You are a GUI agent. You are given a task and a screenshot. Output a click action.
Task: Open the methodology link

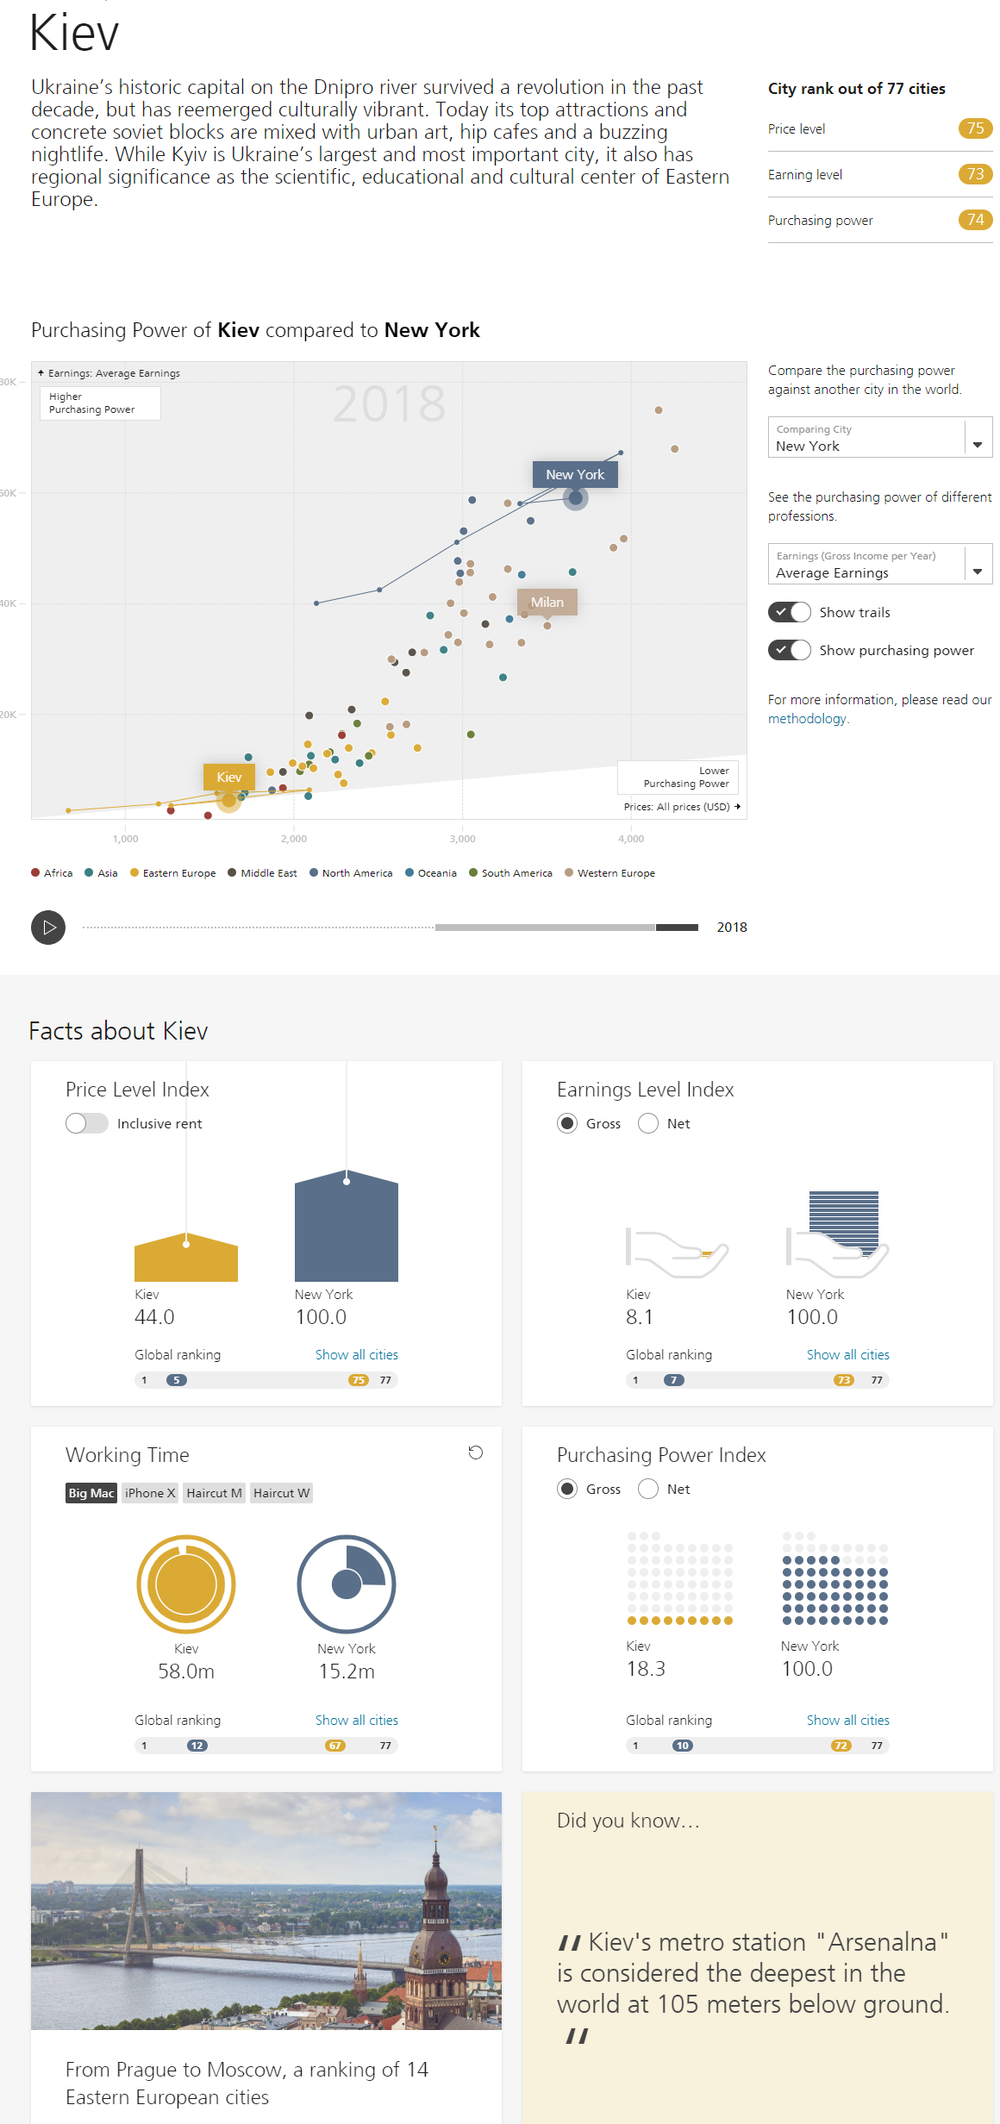[807, 719]
